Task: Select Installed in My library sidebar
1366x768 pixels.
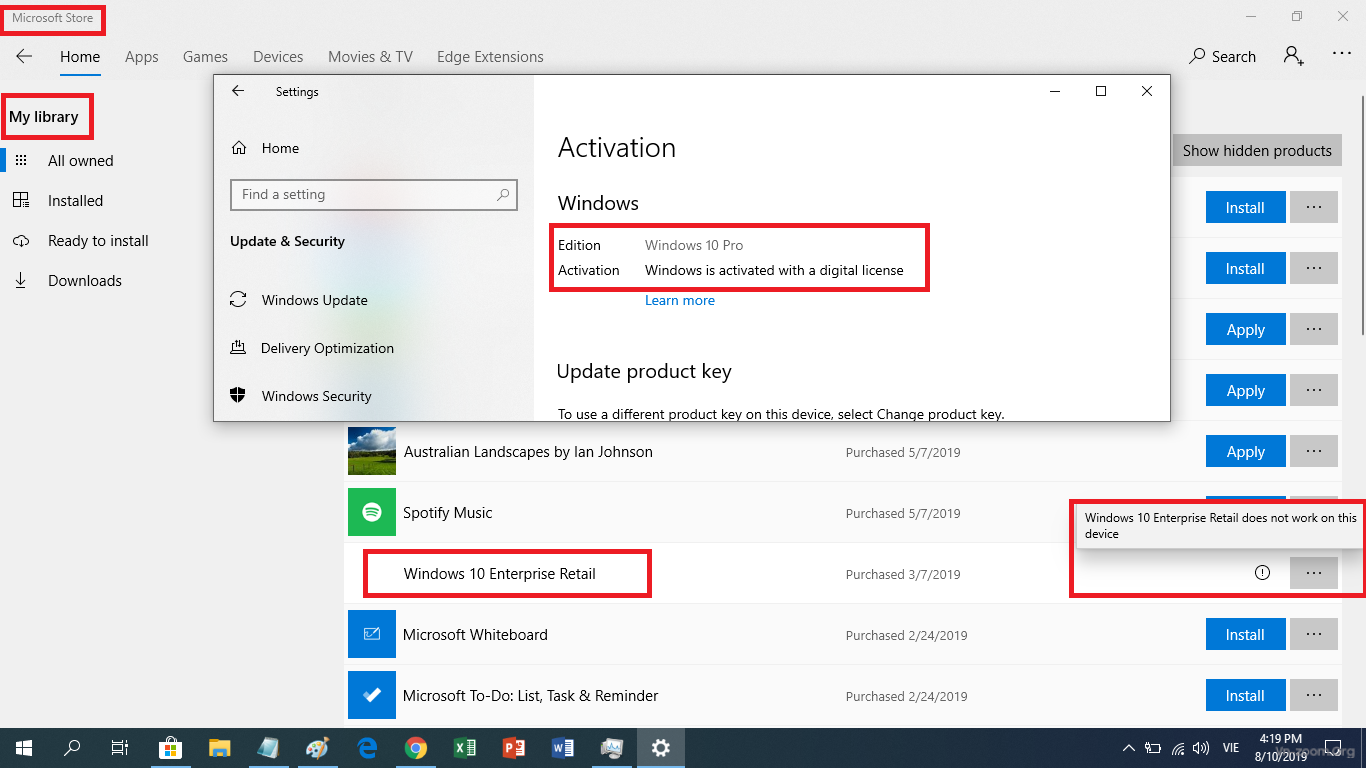Action: click(75, 201)
